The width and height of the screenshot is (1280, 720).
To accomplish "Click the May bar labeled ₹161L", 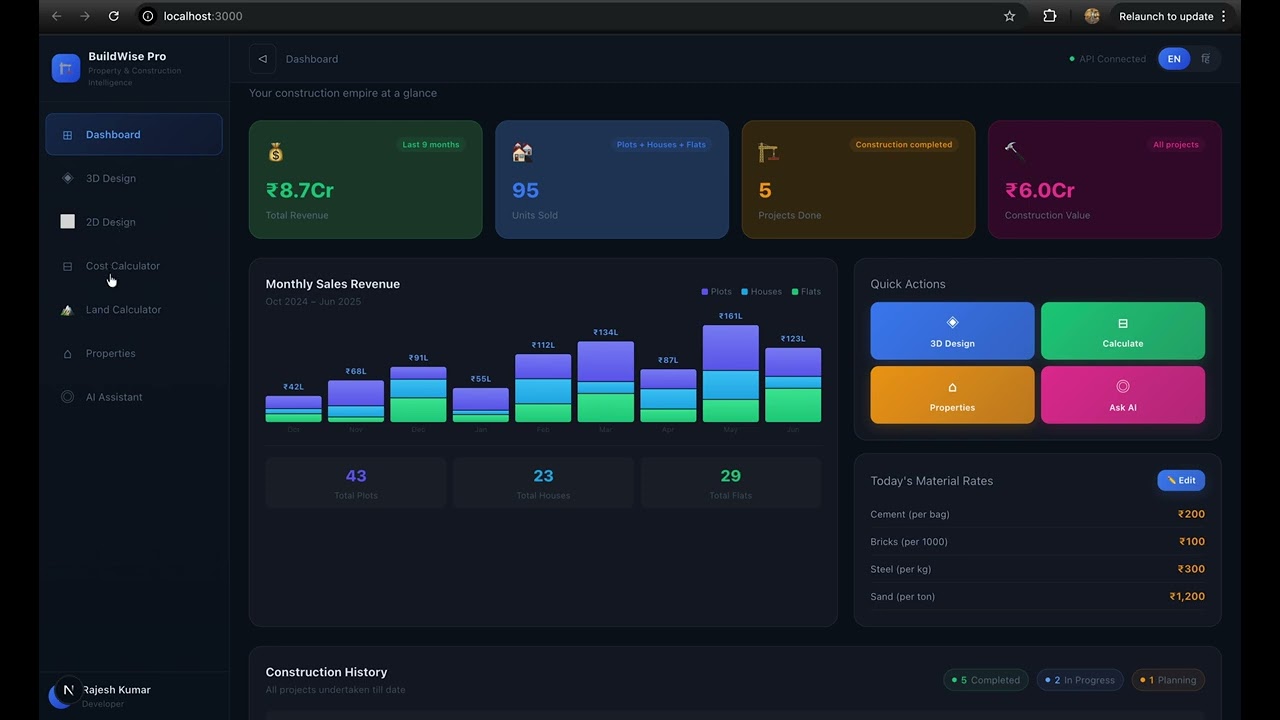I will coord(730,374).
